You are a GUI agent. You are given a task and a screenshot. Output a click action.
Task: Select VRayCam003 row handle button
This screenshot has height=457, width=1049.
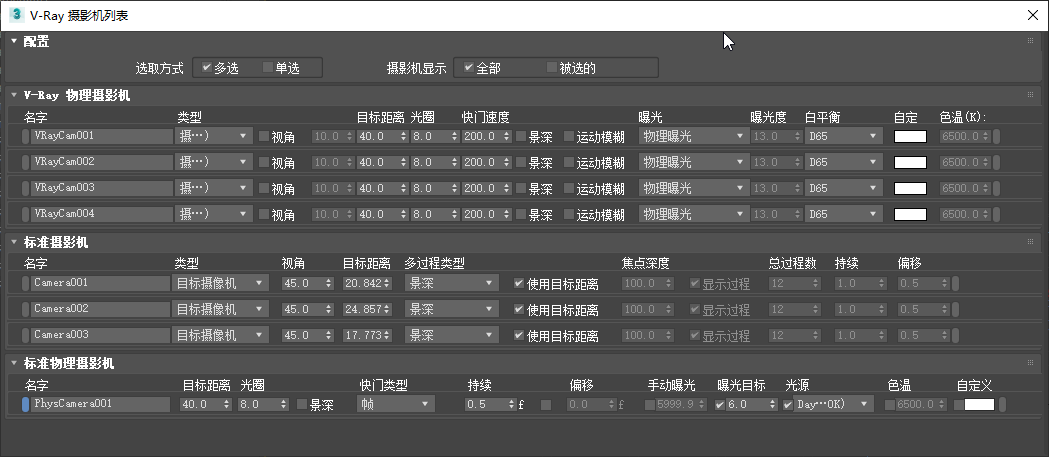(25, 189)
